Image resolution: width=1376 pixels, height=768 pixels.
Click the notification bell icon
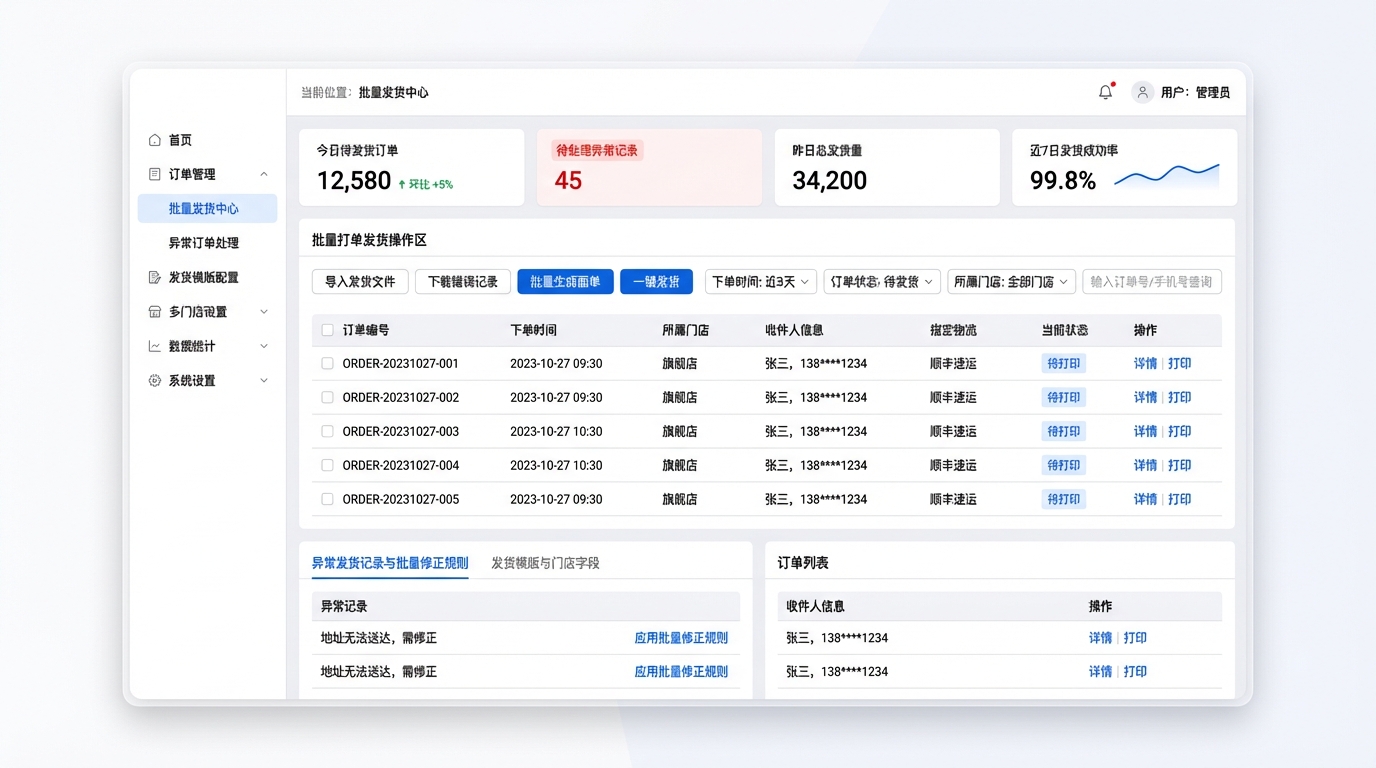[x=1105, y=92]
